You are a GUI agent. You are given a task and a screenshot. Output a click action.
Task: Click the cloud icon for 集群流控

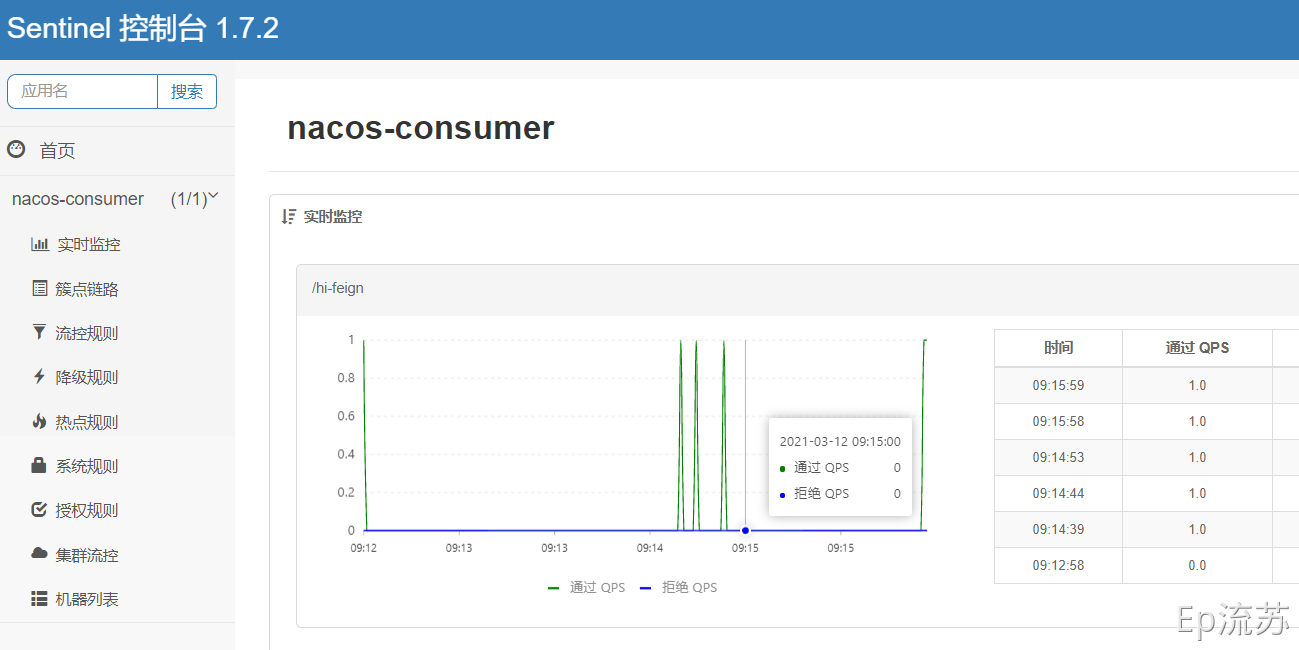tap(40, 553)
